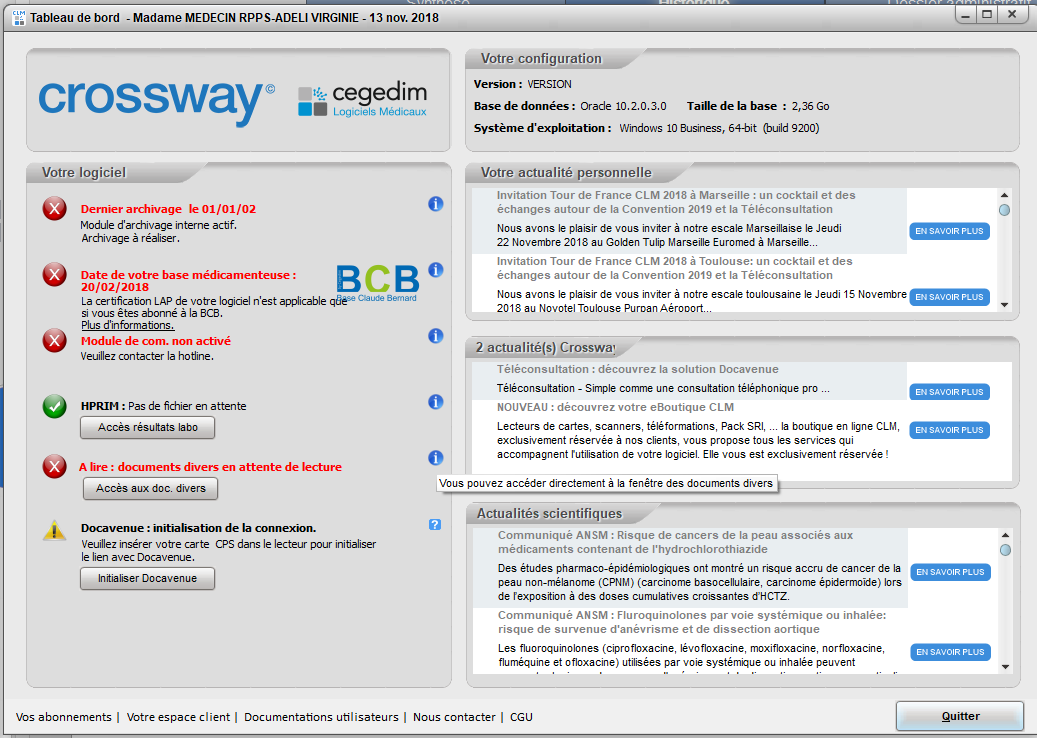Open the info icon for the HPRIM row
Image resolution: width=1037 pixels, height=738 pixels.
pyautogui.click(x=435, y=402)
